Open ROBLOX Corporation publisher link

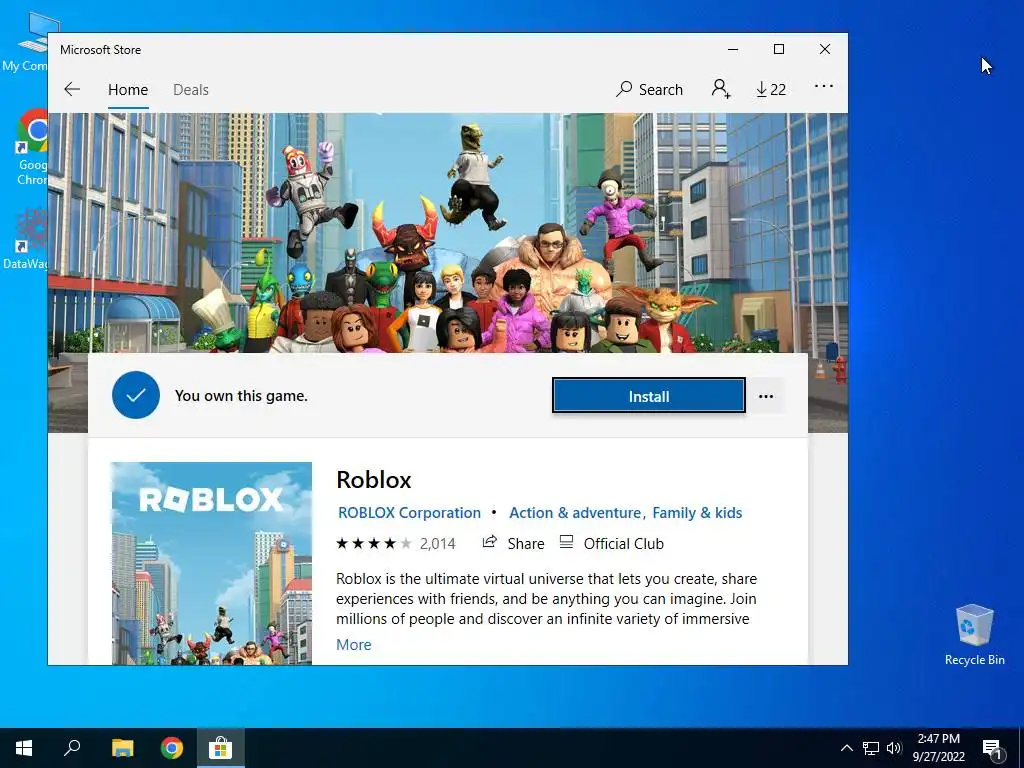[x=409, y=513]
